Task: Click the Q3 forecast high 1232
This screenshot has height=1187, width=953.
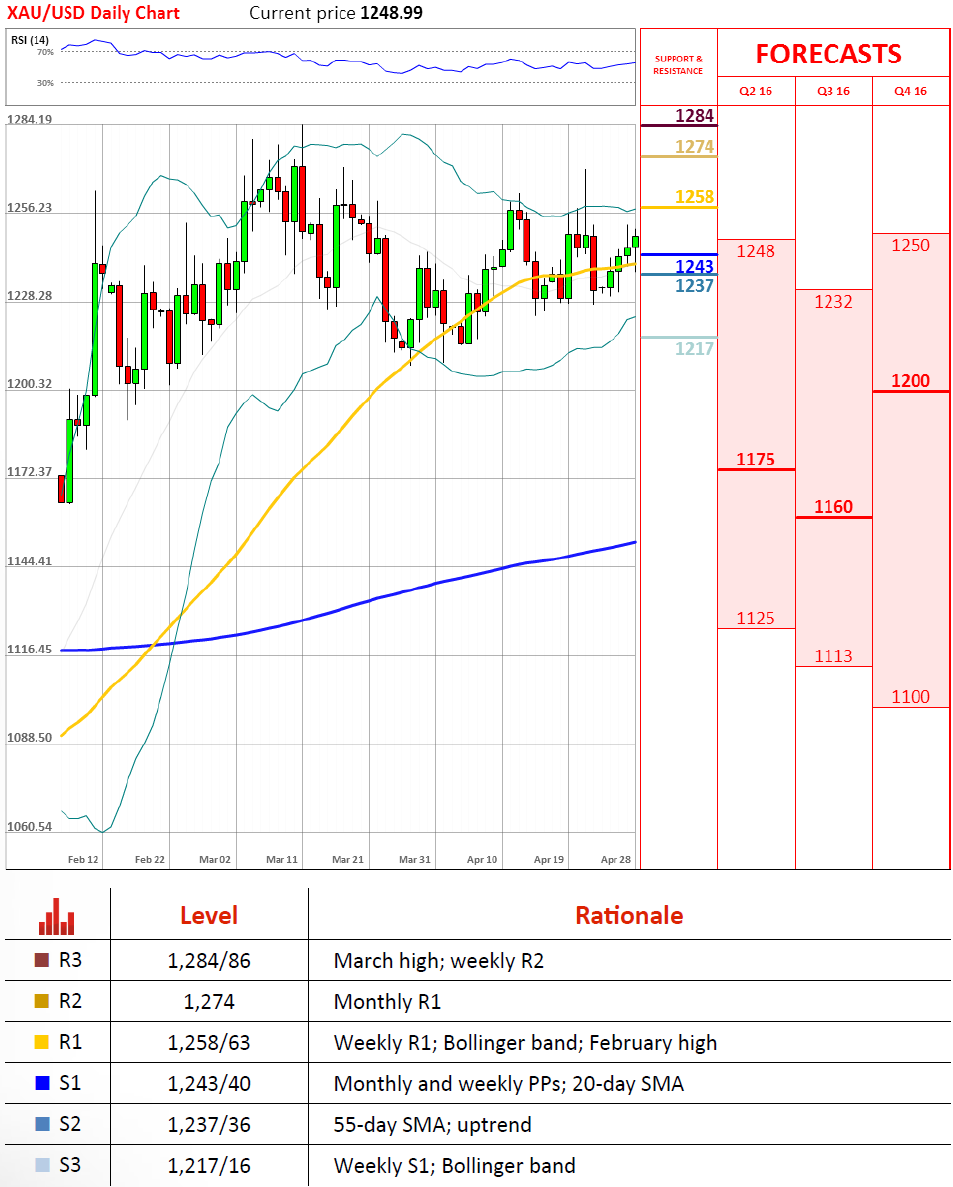Action: 833,301
